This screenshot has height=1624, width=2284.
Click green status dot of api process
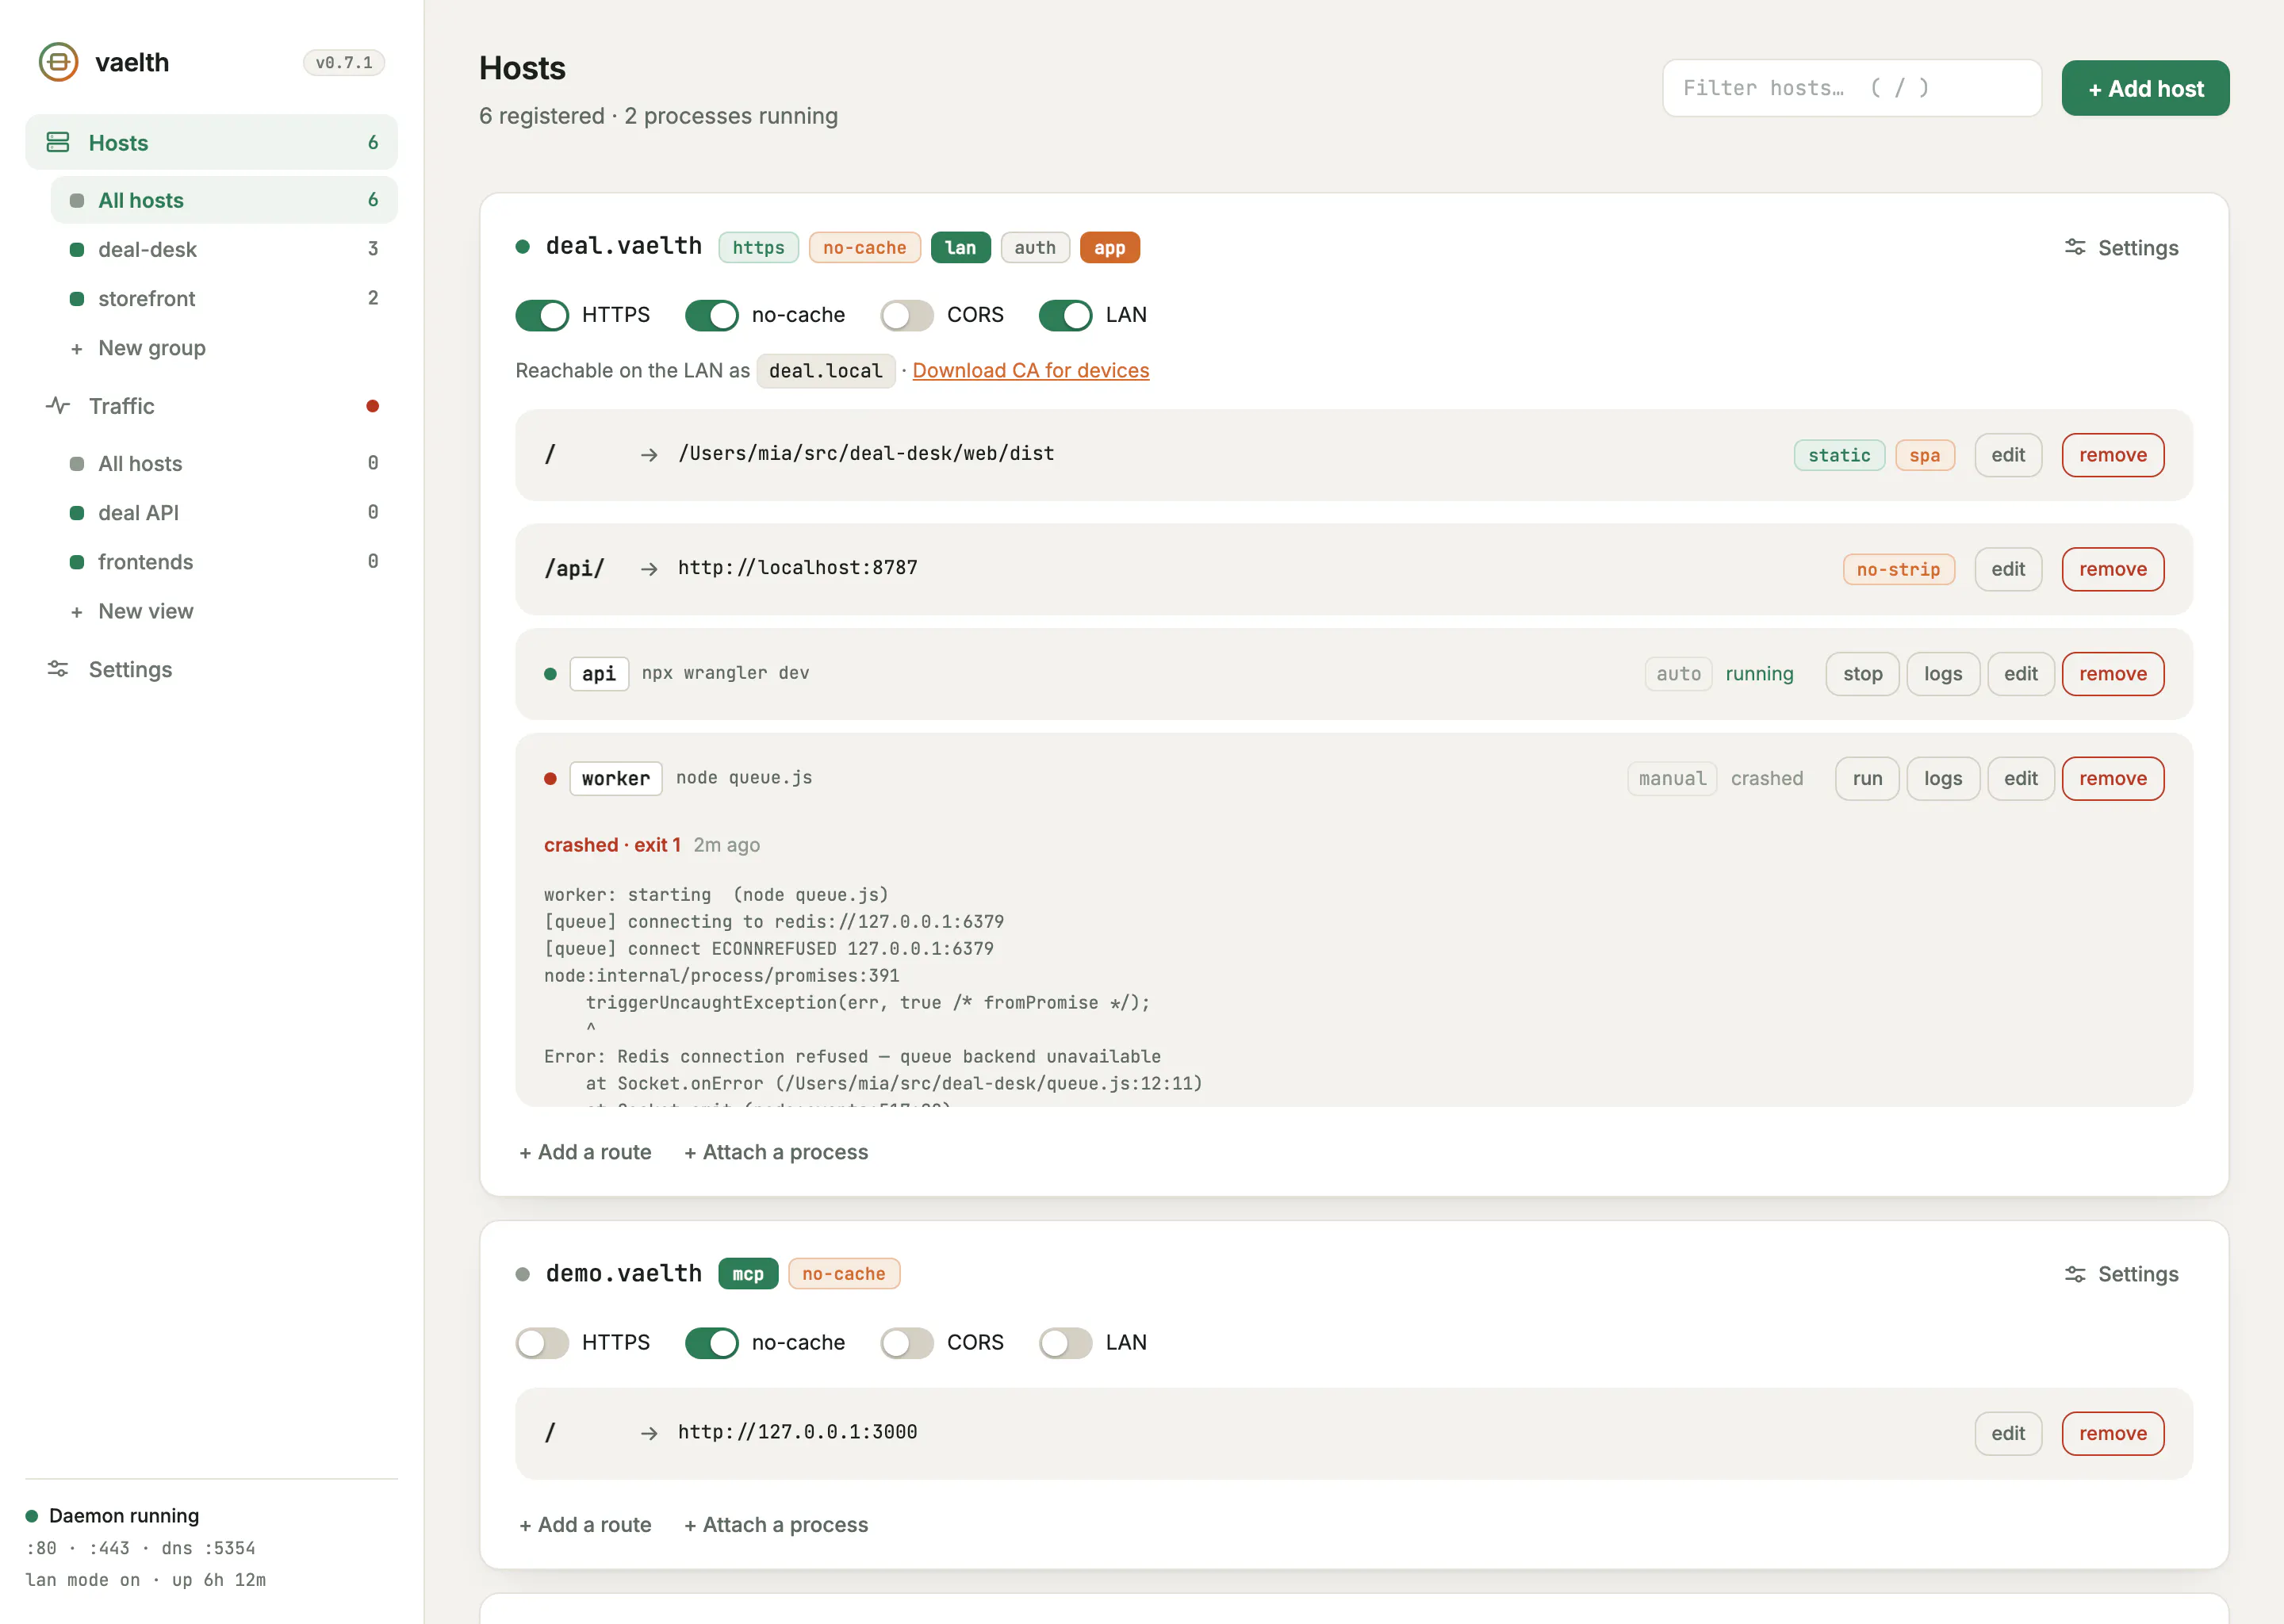point(550,674)
